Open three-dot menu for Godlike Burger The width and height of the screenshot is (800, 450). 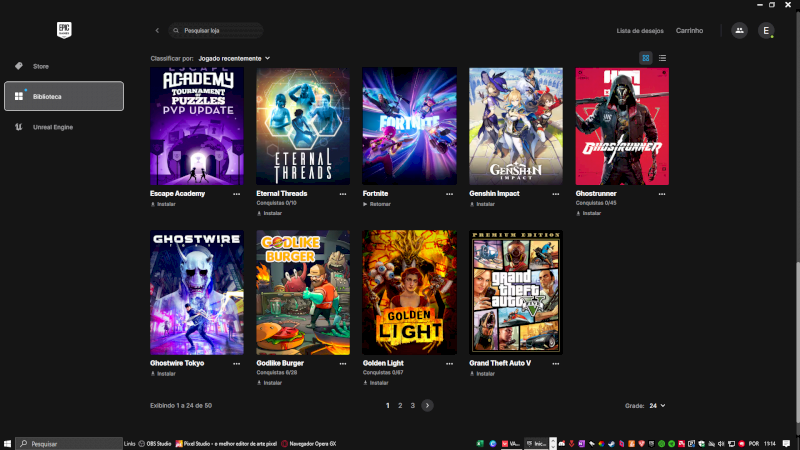(343, 363)
